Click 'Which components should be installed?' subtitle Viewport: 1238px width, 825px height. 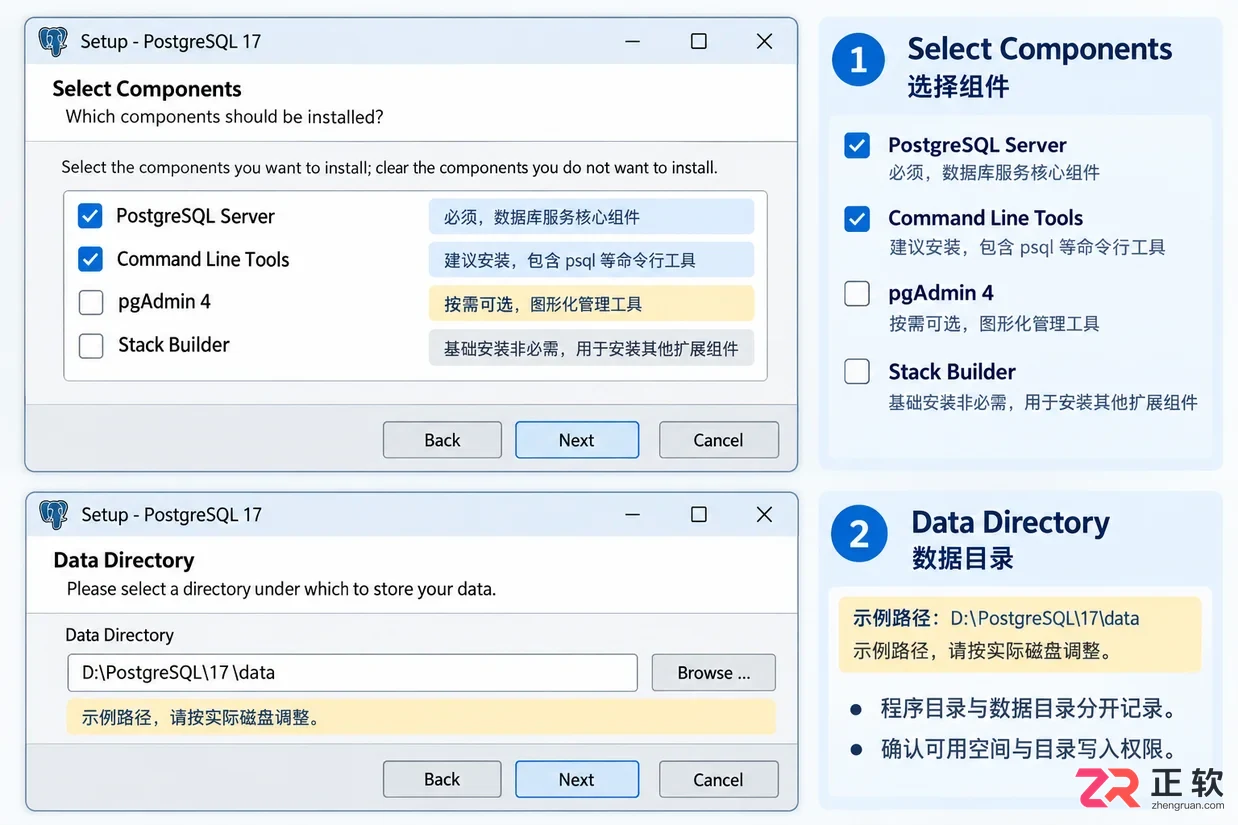pyautogui.click(x=224, y=117)
